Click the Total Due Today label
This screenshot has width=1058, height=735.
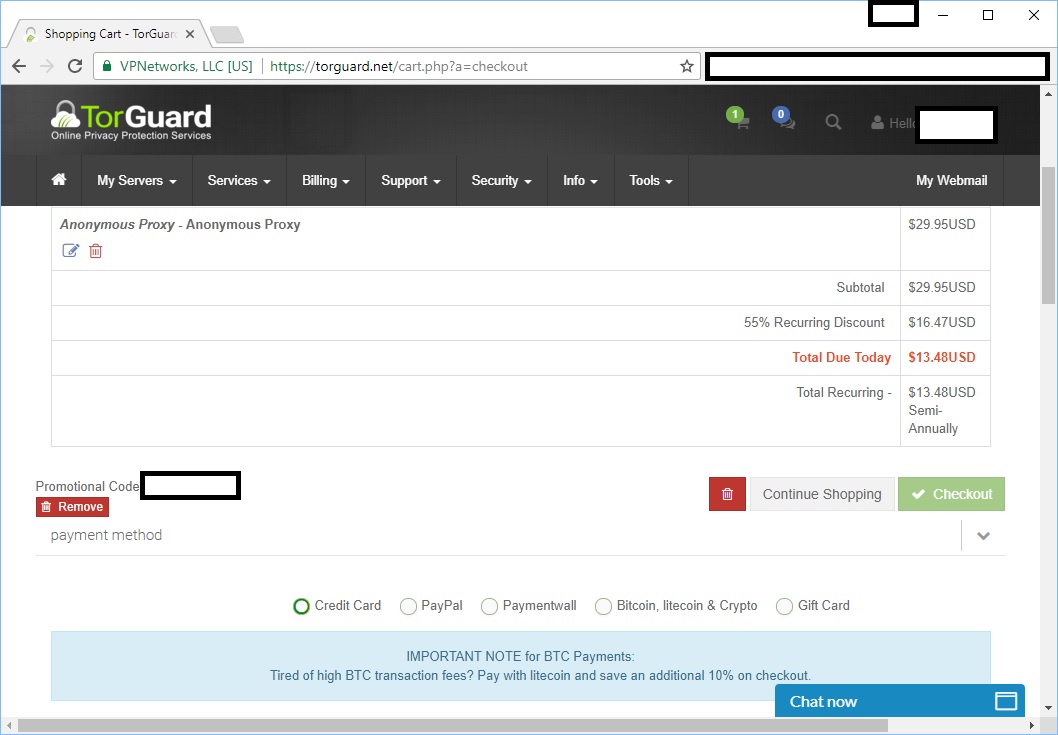point(841,358)
